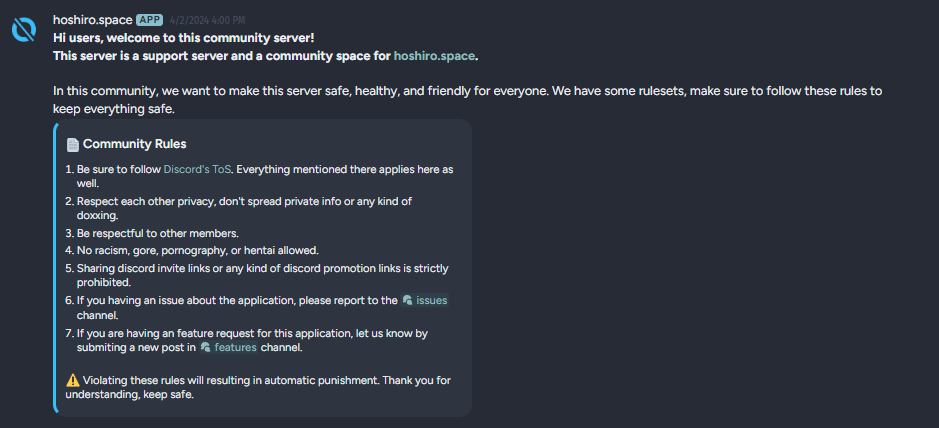Click rule 3 "Be respectful to other members"

coord(157,233)
